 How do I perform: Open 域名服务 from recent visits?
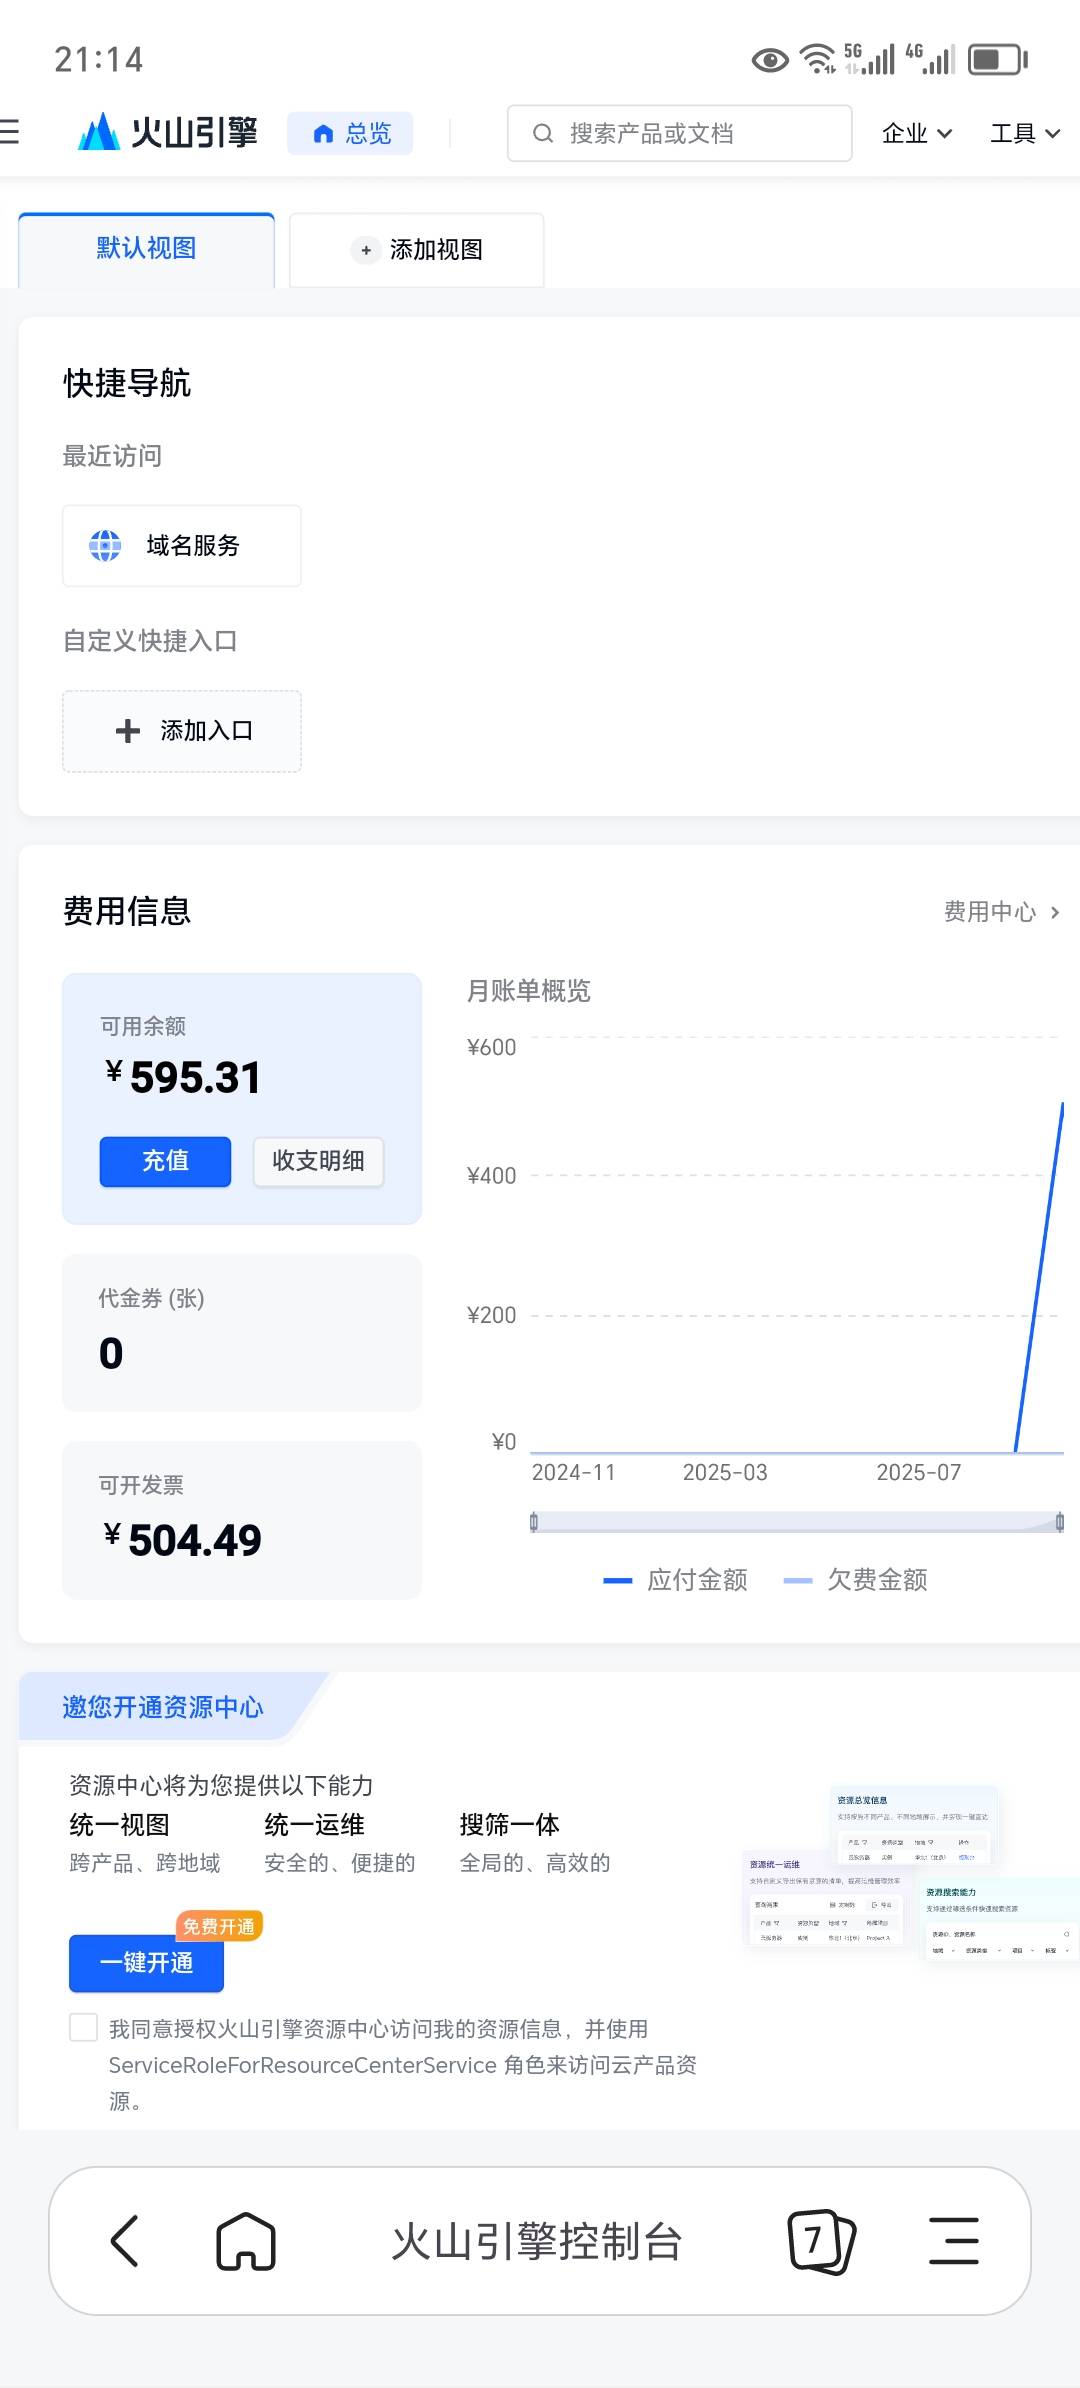[x=182, y=546]
